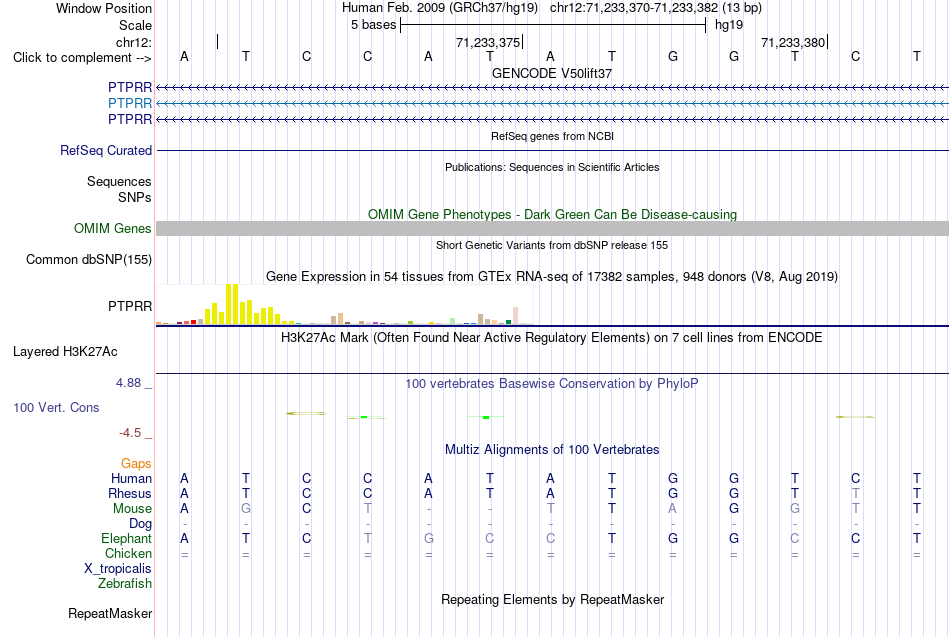Click the gray OMIM Genes bar
The image size is (950, 637).
coord(552,228)
